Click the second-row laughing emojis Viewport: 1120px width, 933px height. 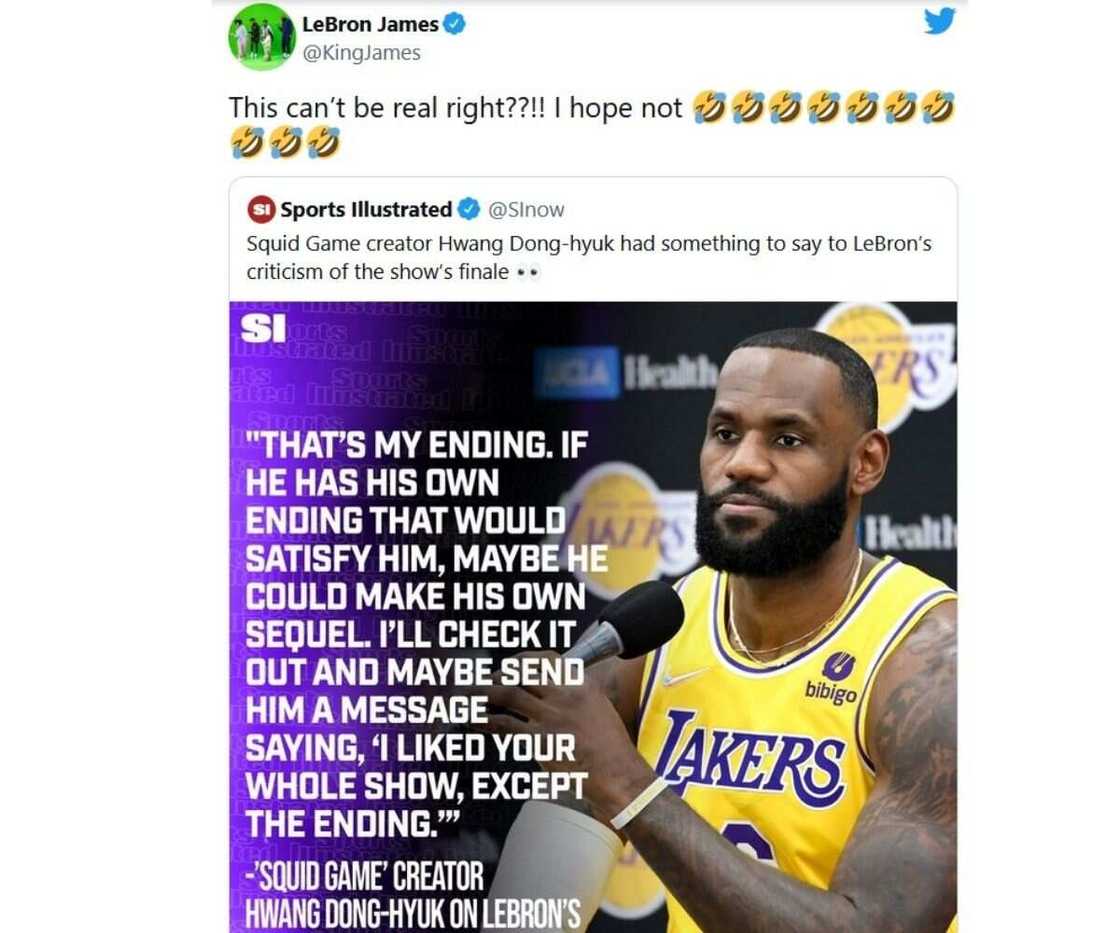[x=284, y=143]
